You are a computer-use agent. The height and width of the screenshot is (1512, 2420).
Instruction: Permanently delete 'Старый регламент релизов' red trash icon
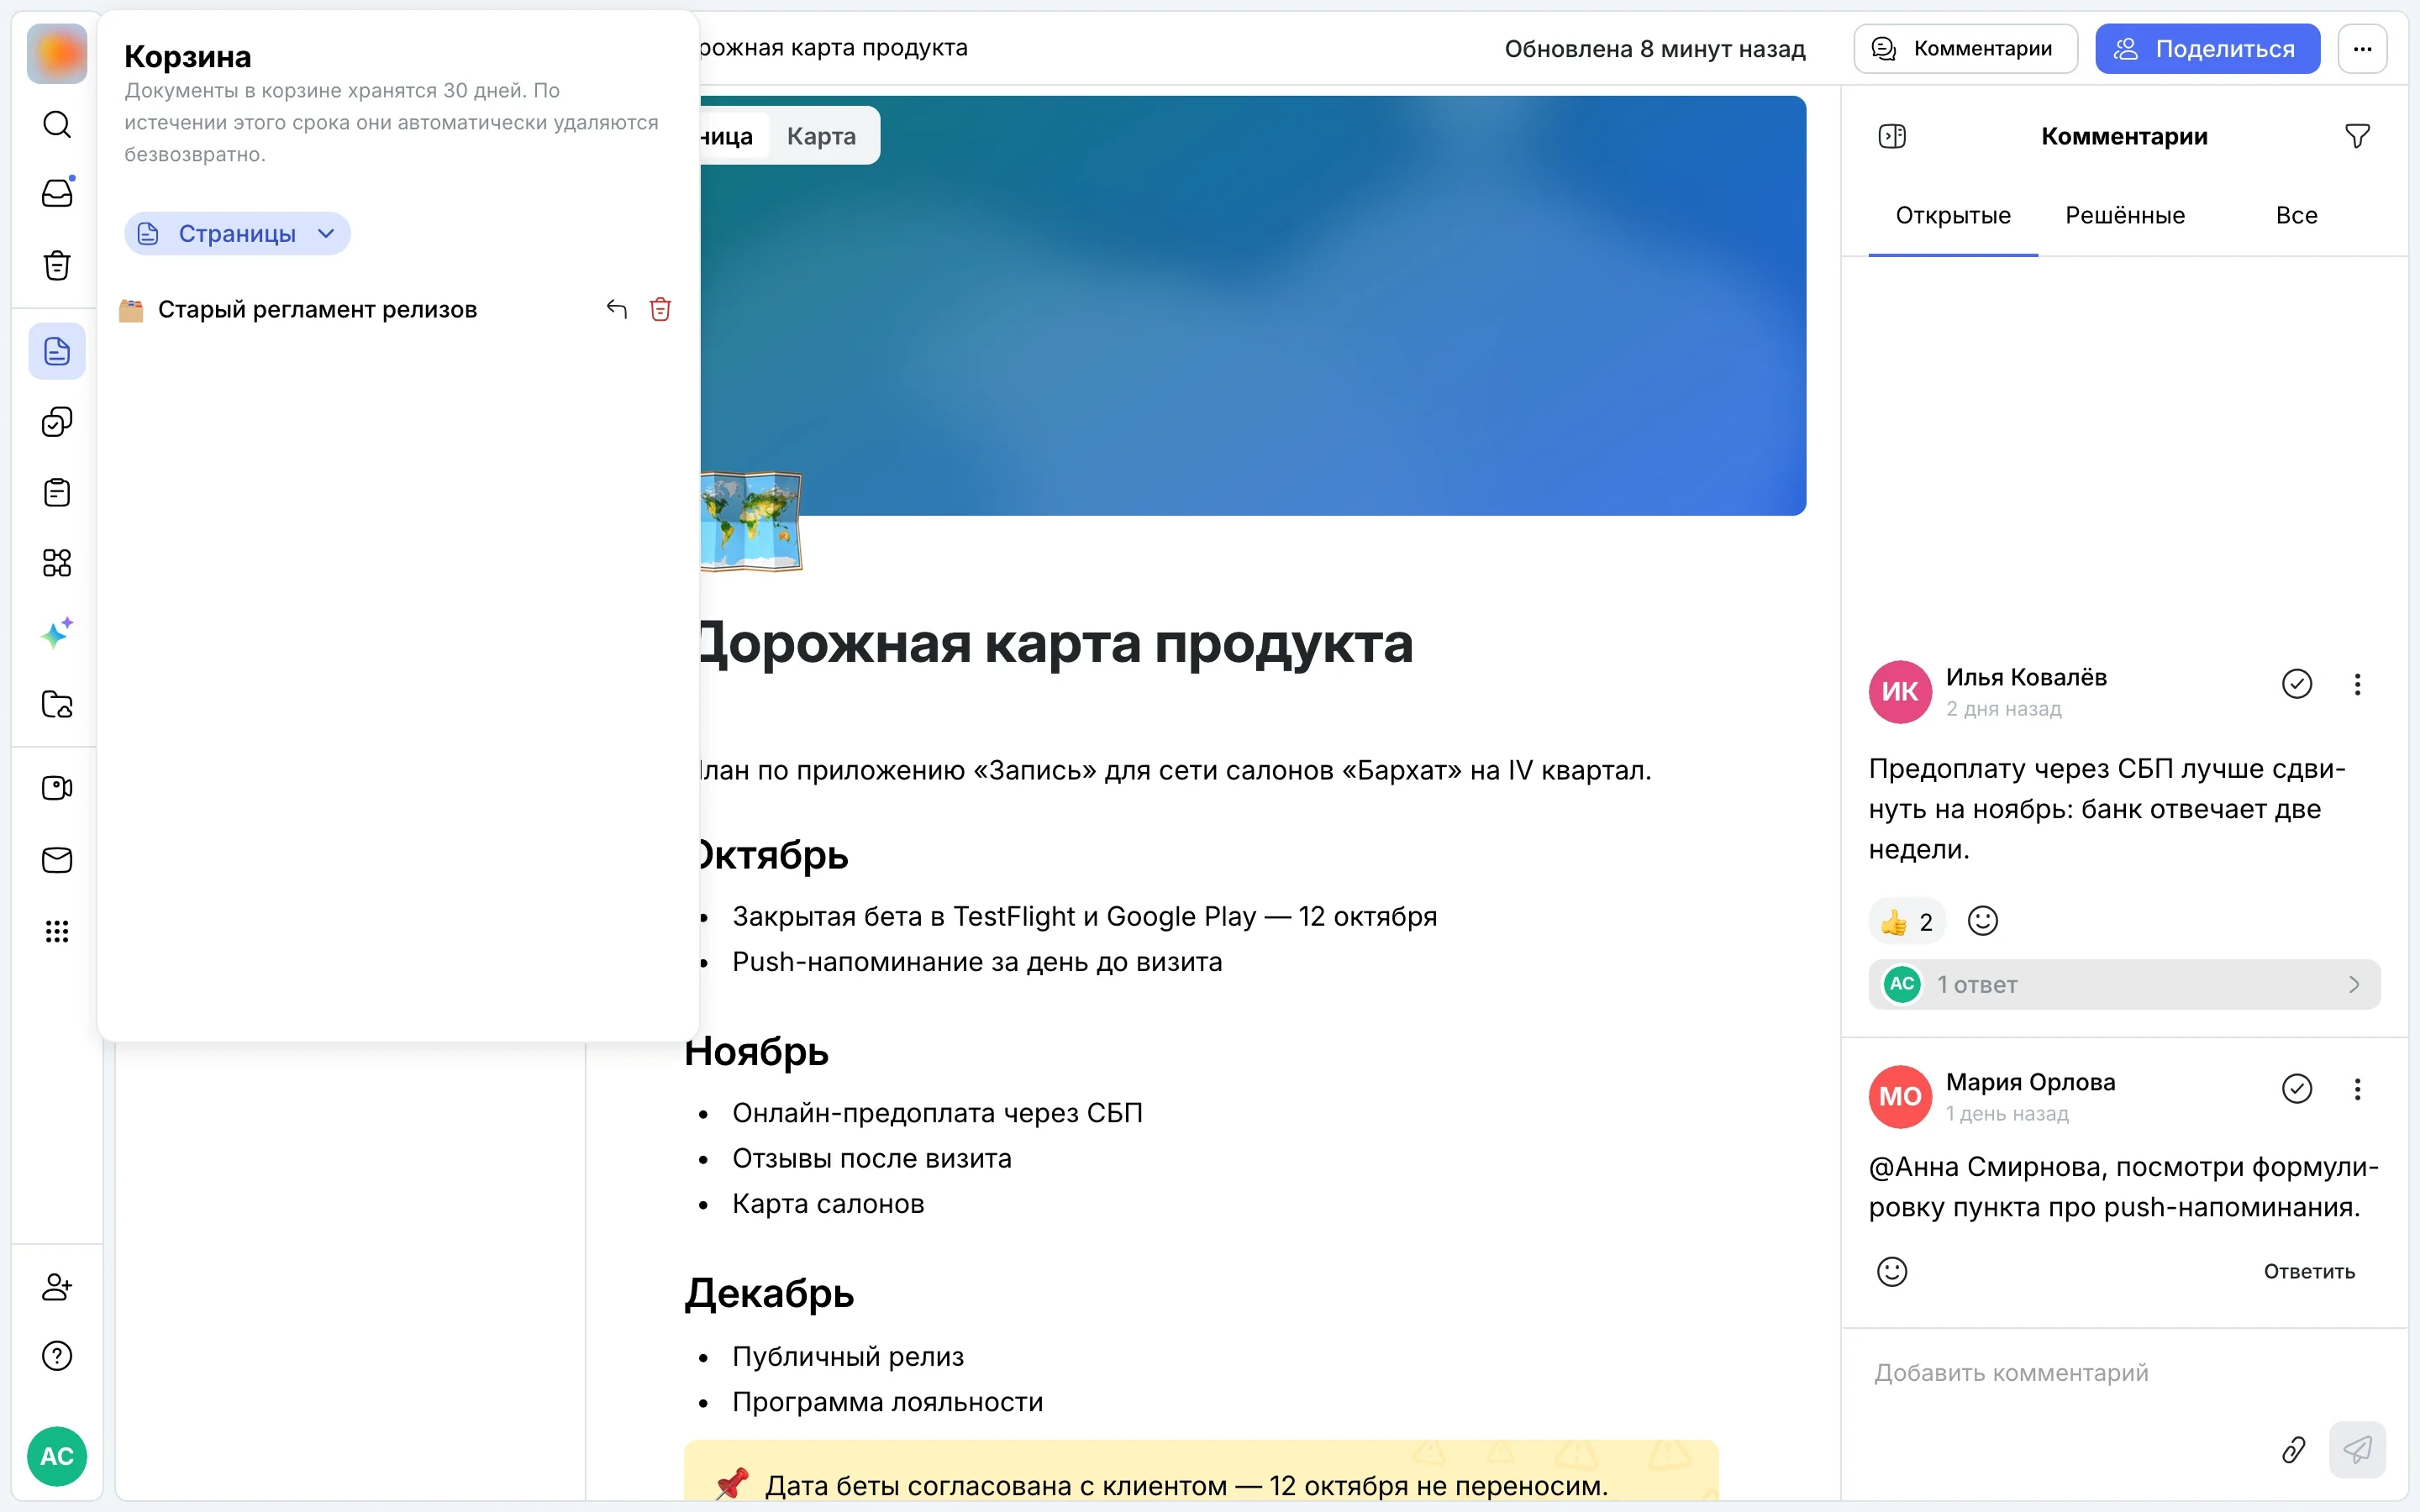pyautogui.click(x=660, y=309)
